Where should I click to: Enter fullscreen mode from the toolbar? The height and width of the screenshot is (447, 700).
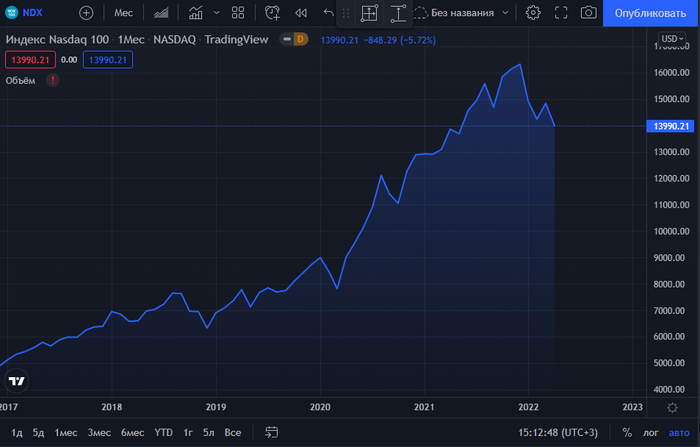coord(560,13)
